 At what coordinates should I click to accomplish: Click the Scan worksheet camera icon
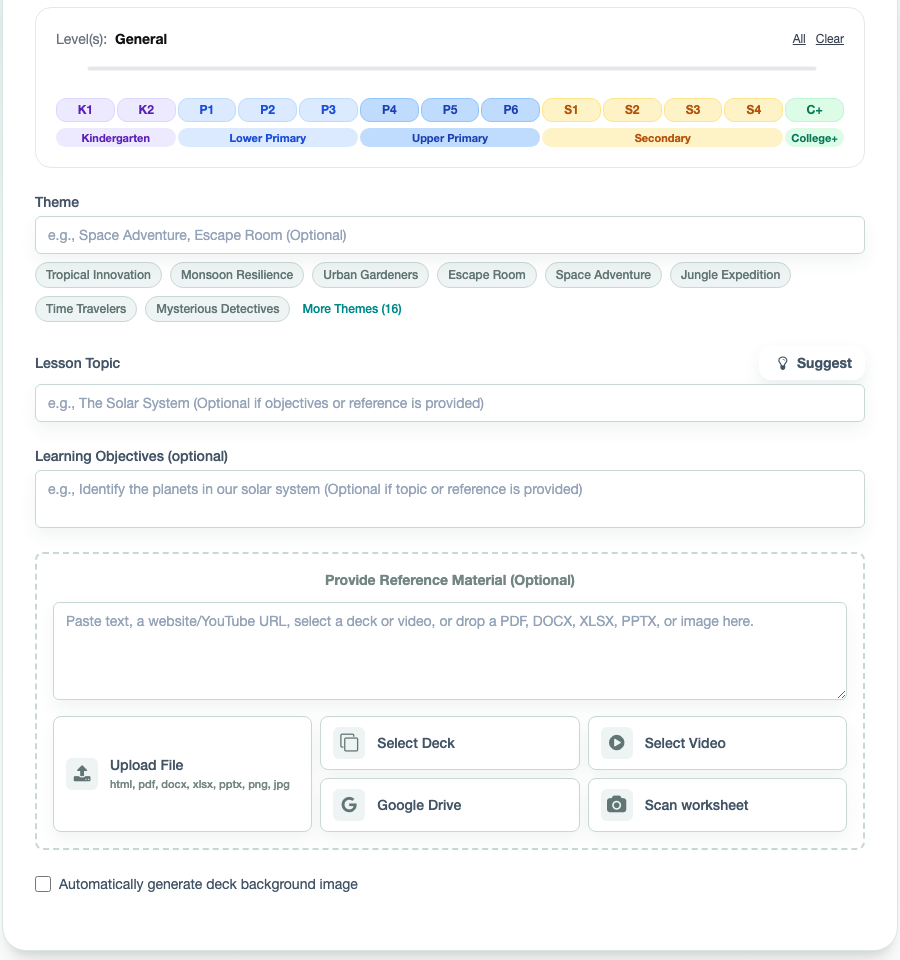[x=617, y=805]
